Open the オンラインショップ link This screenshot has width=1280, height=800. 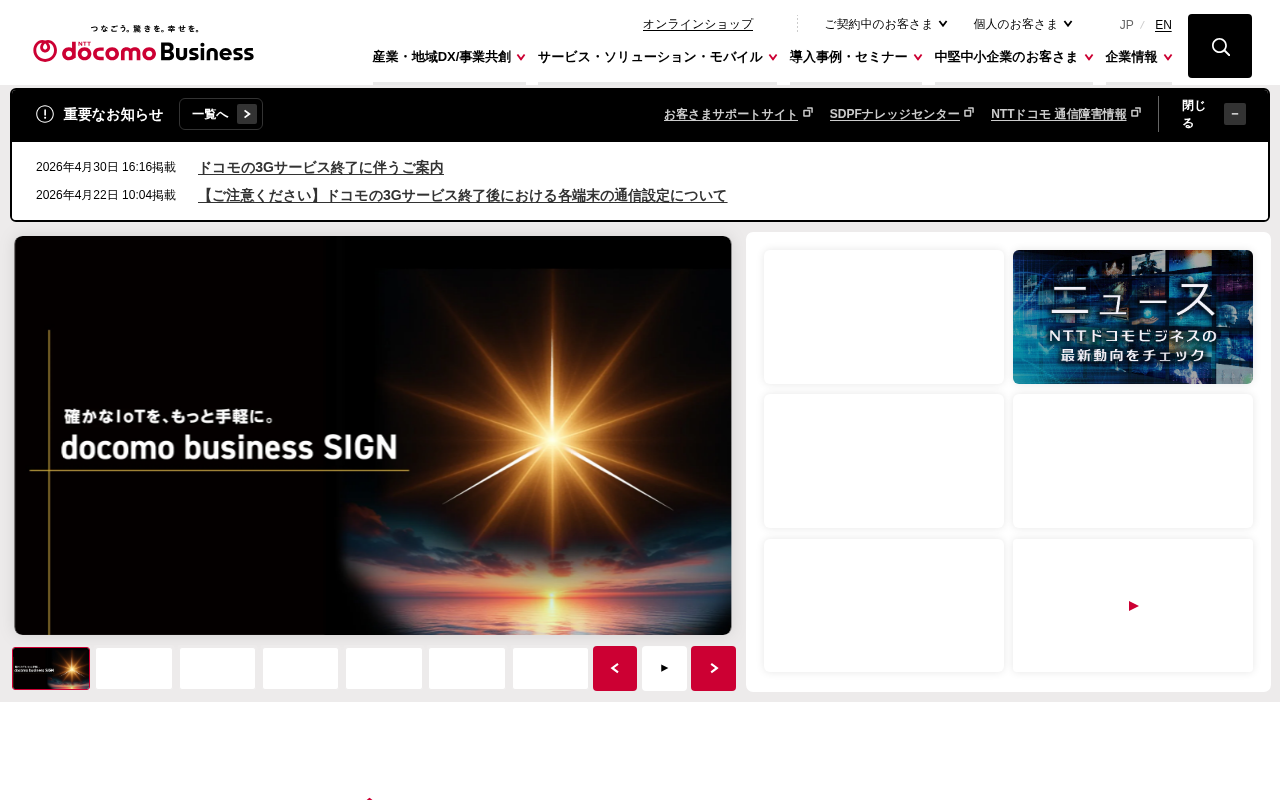pyautogui.click(x=698, y=24)
